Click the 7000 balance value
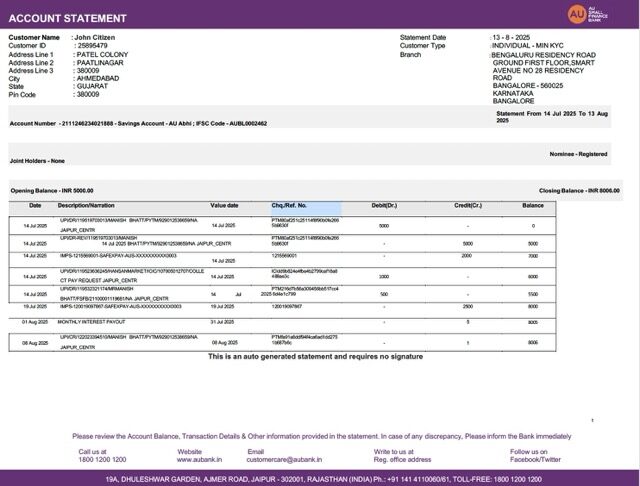The width and height of the screenshot is (640, 486). click(x=533, y=256)
